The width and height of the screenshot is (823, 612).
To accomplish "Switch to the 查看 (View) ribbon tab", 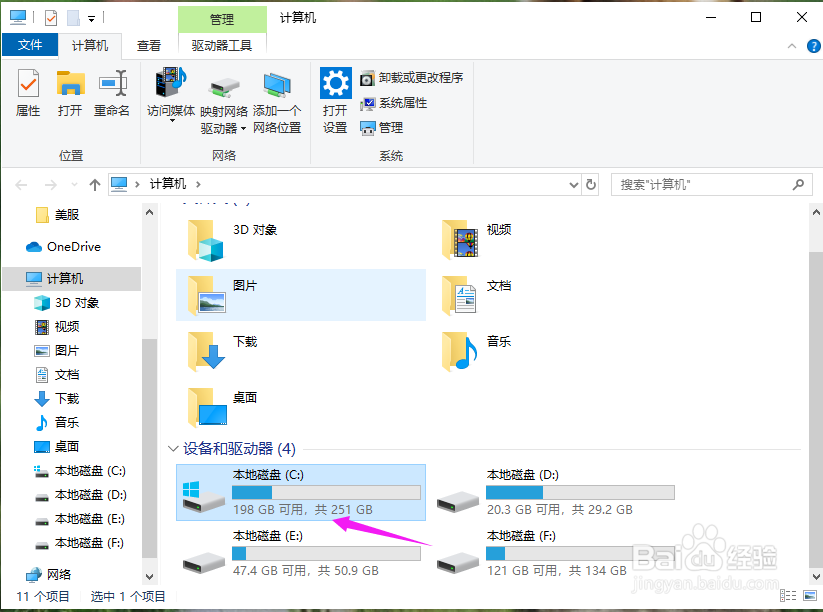I will coord(148,44).
